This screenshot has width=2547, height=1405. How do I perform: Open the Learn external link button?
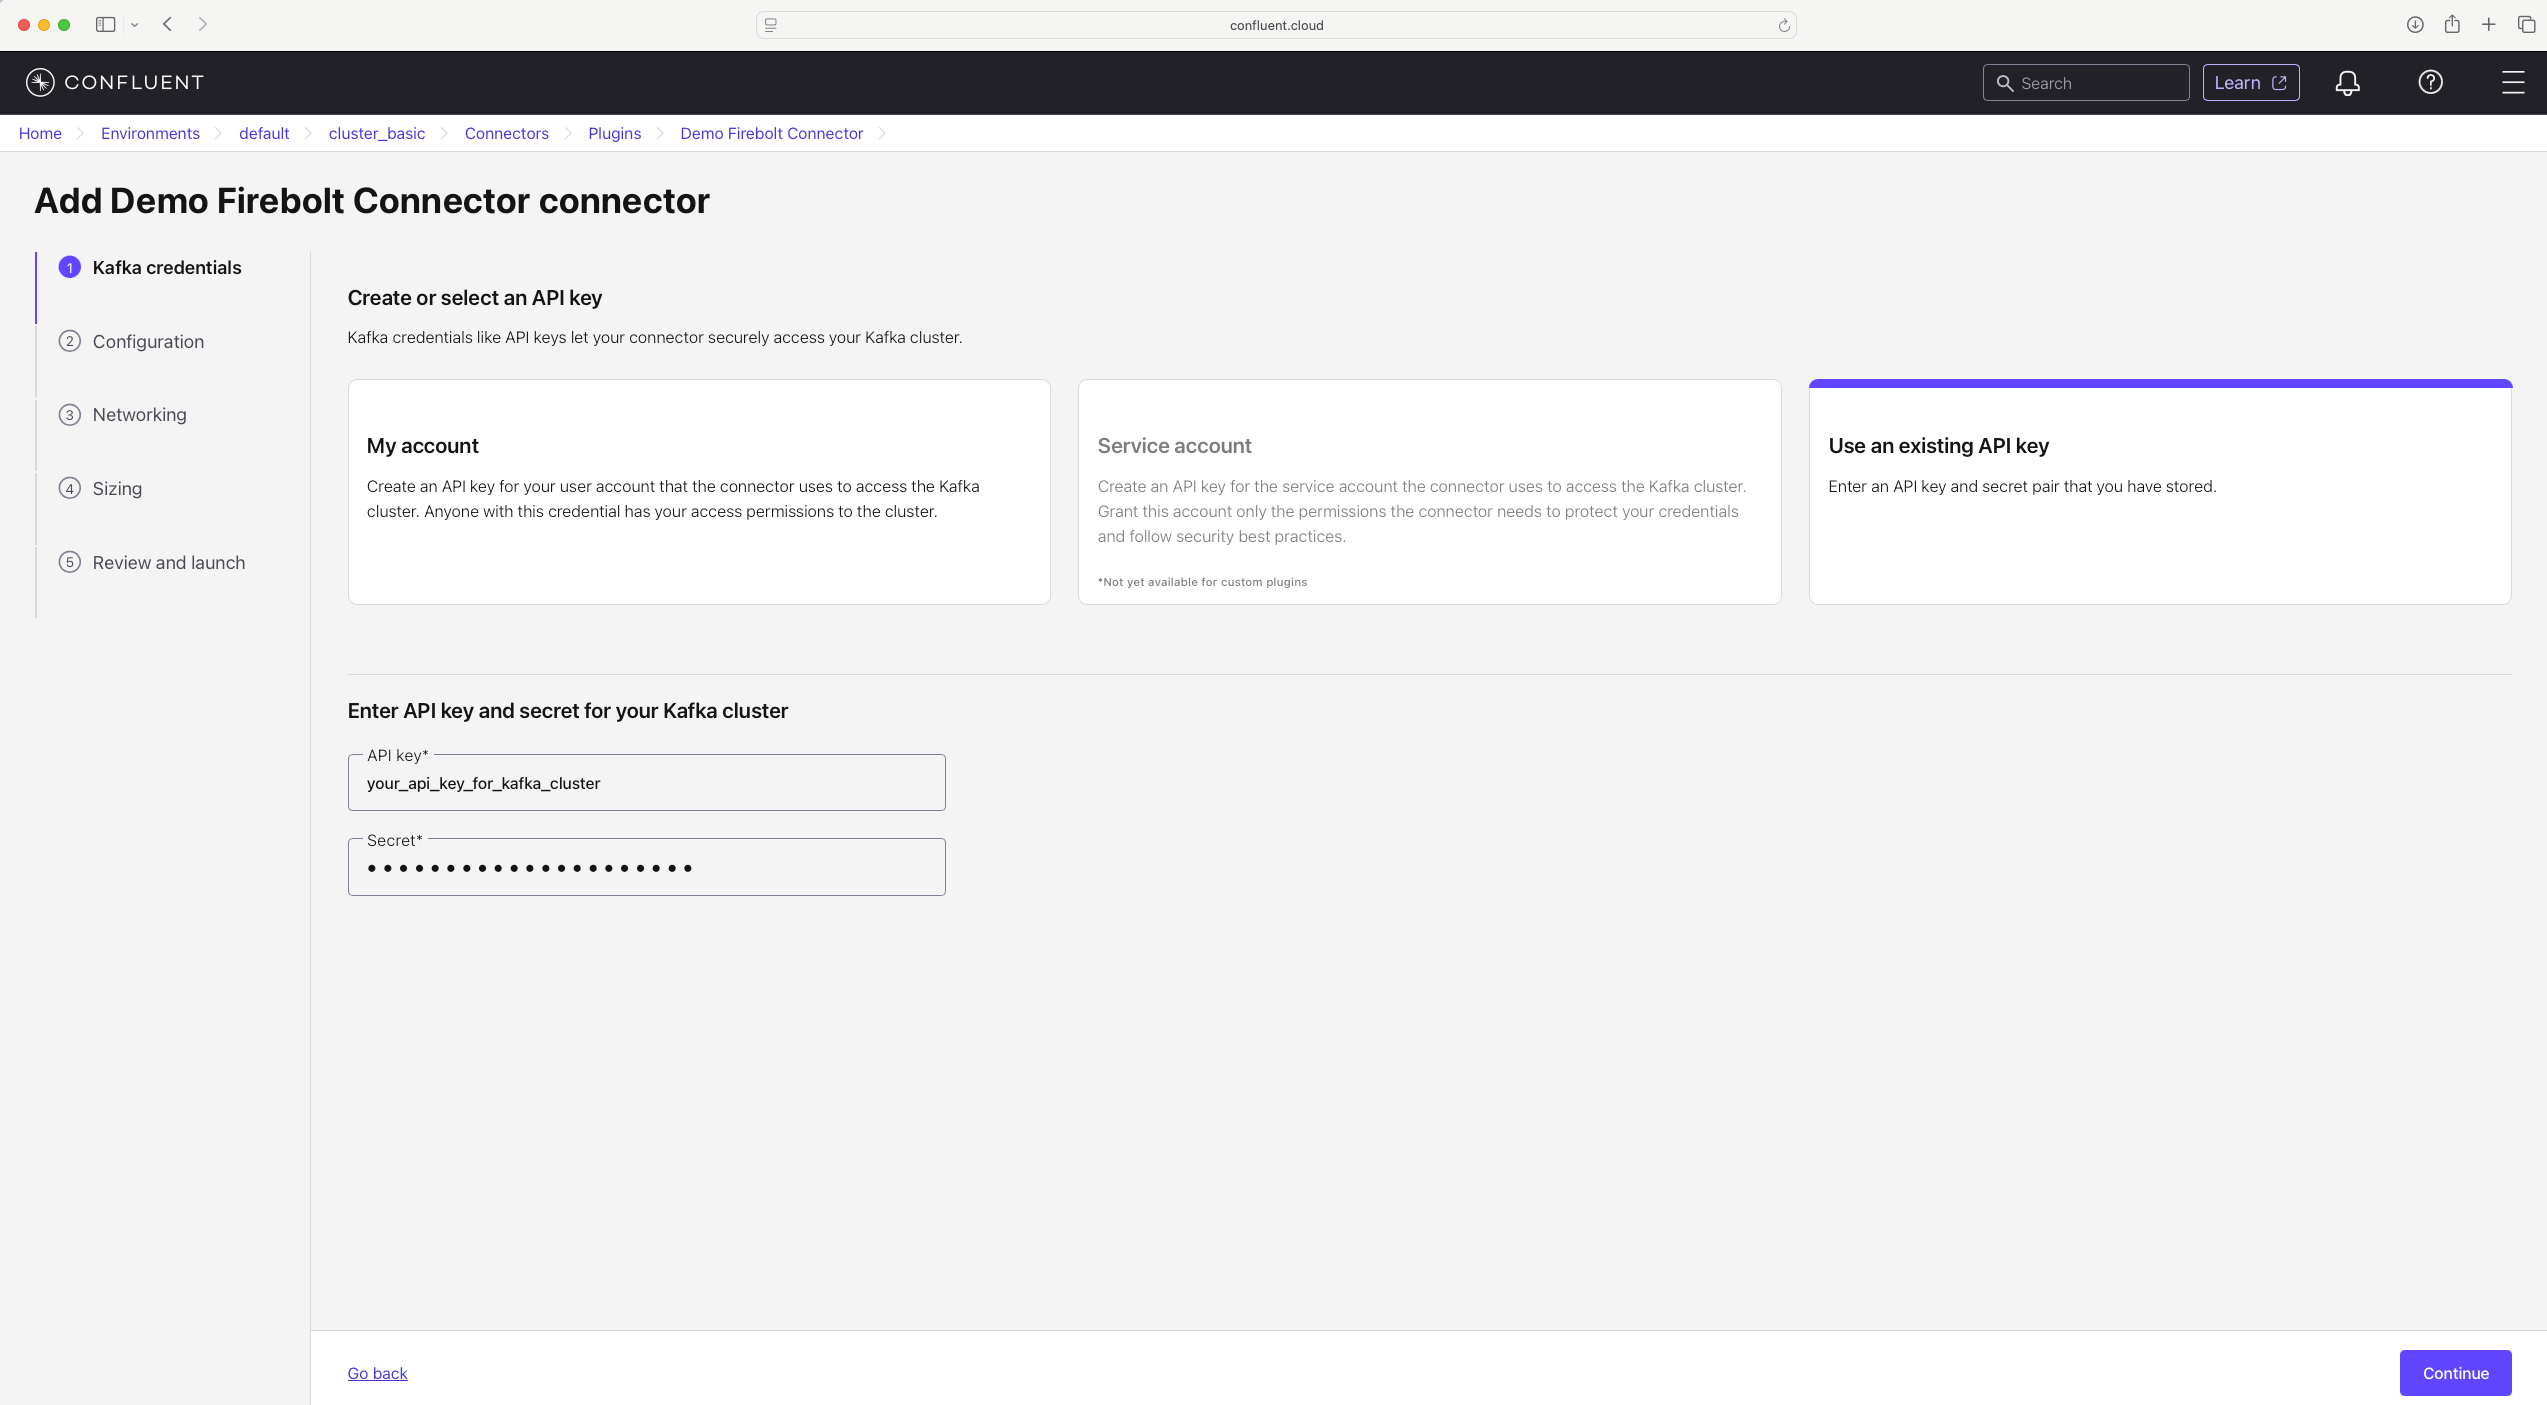coord(2250,83)
